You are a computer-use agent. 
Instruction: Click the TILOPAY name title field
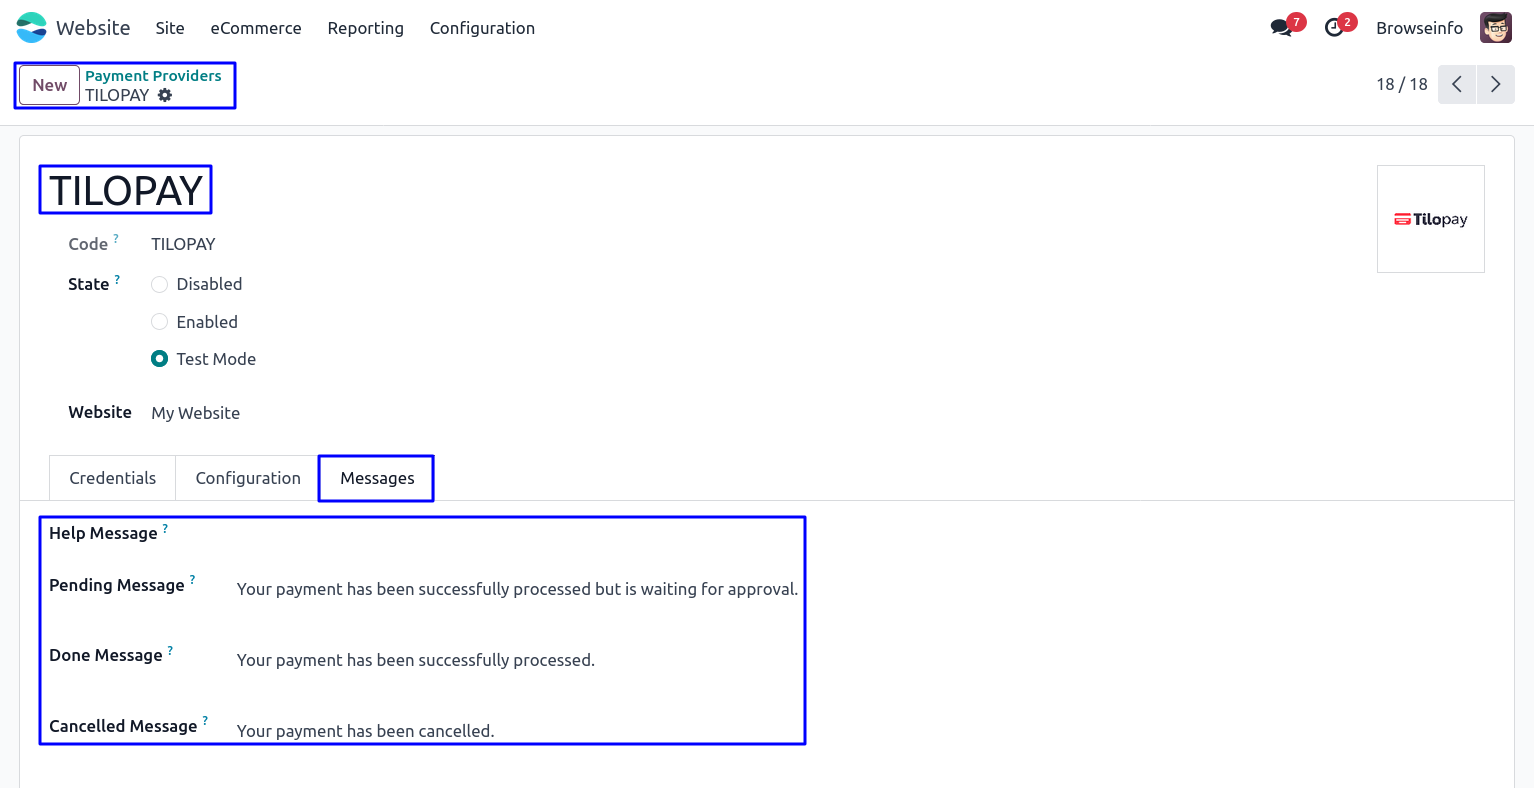pyautogui.click(x=126, y=190)
